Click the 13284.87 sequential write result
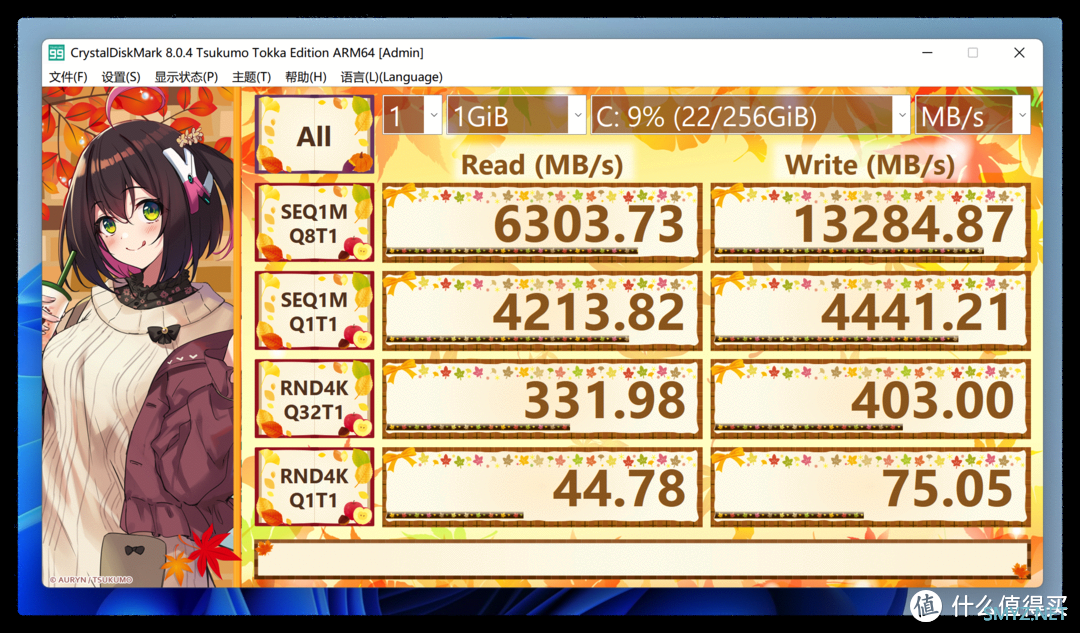Screen dimensions: 1080x633 (871, 223)
